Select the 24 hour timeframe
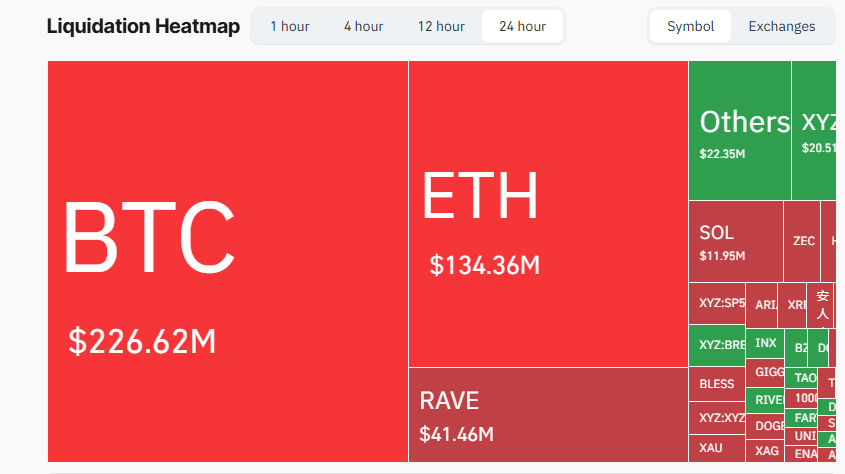 pos(522,26)
